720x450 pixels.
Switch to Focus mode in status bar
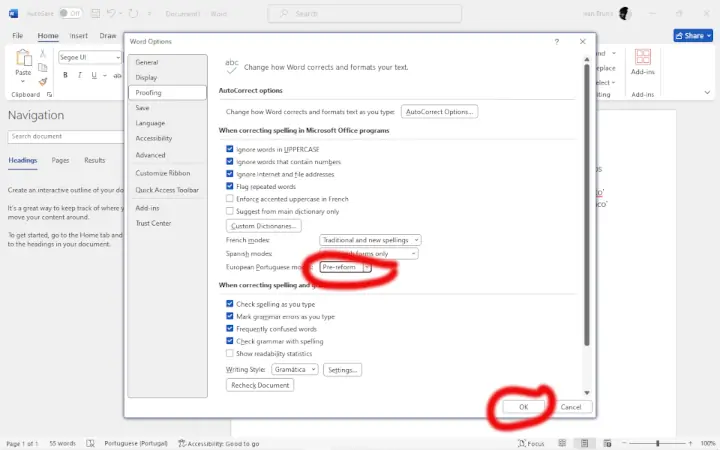coord(530,443)
